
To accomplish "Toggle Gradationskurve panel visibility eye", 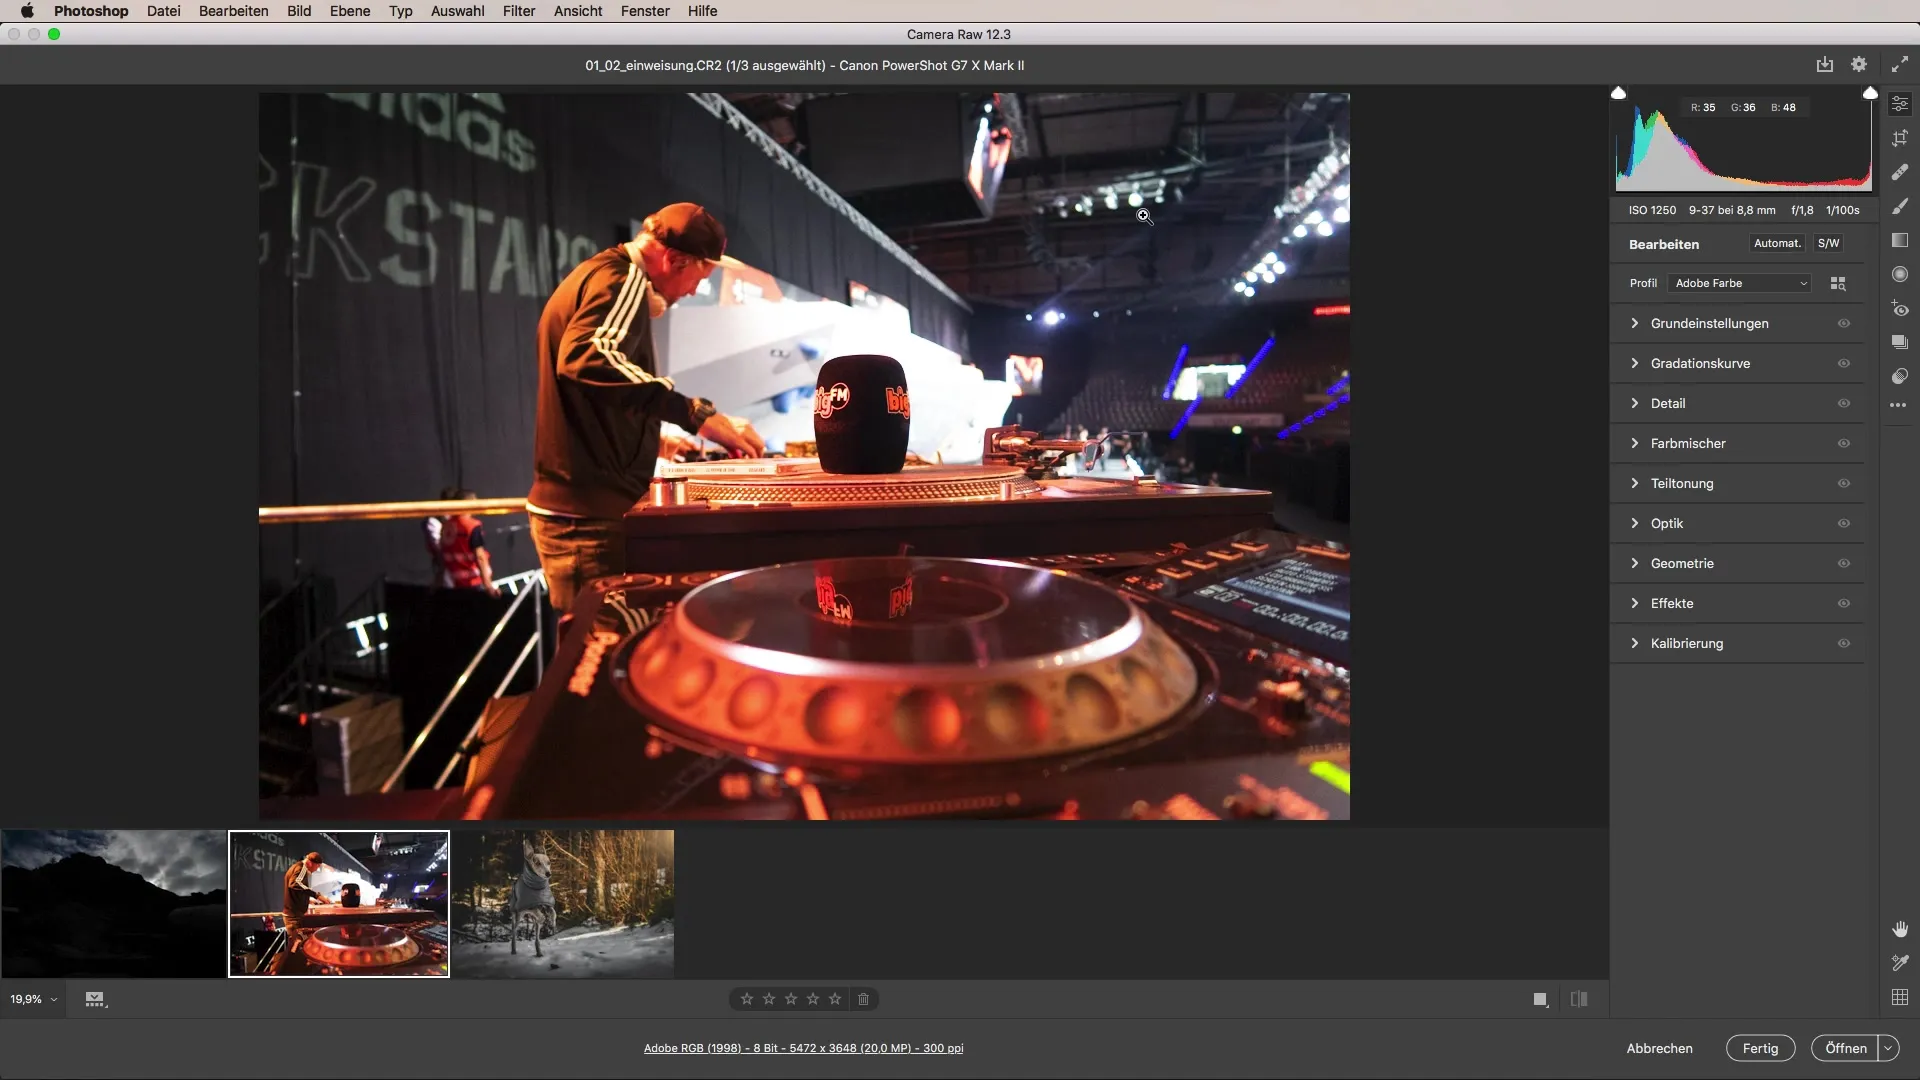I will pyautogui.click(x=1844, y=363).
